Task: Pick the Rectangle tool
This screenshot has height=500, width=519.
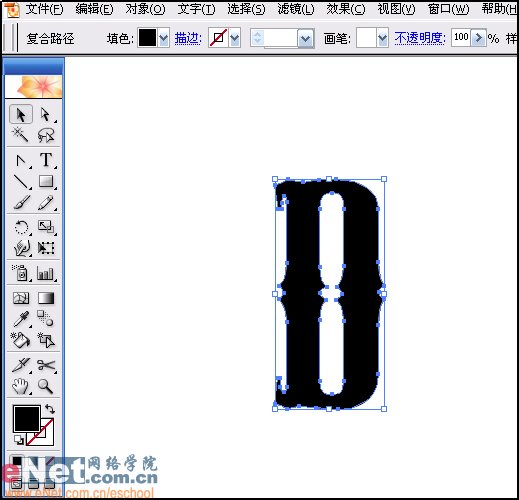Action: point(46,182)
